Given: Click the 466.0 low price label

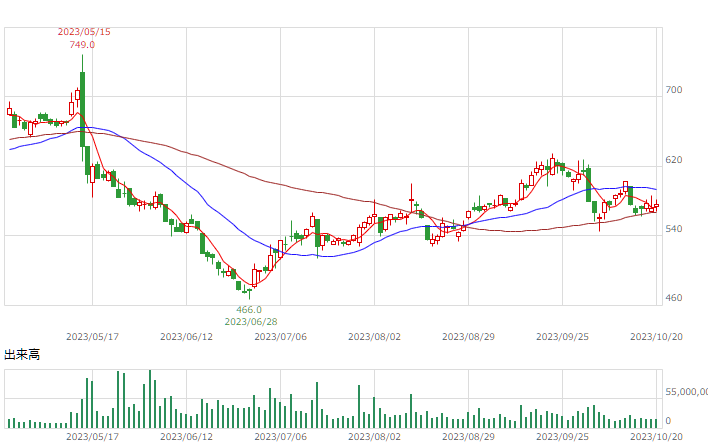Looking at the screenshot, I should [x=249, y=310].
